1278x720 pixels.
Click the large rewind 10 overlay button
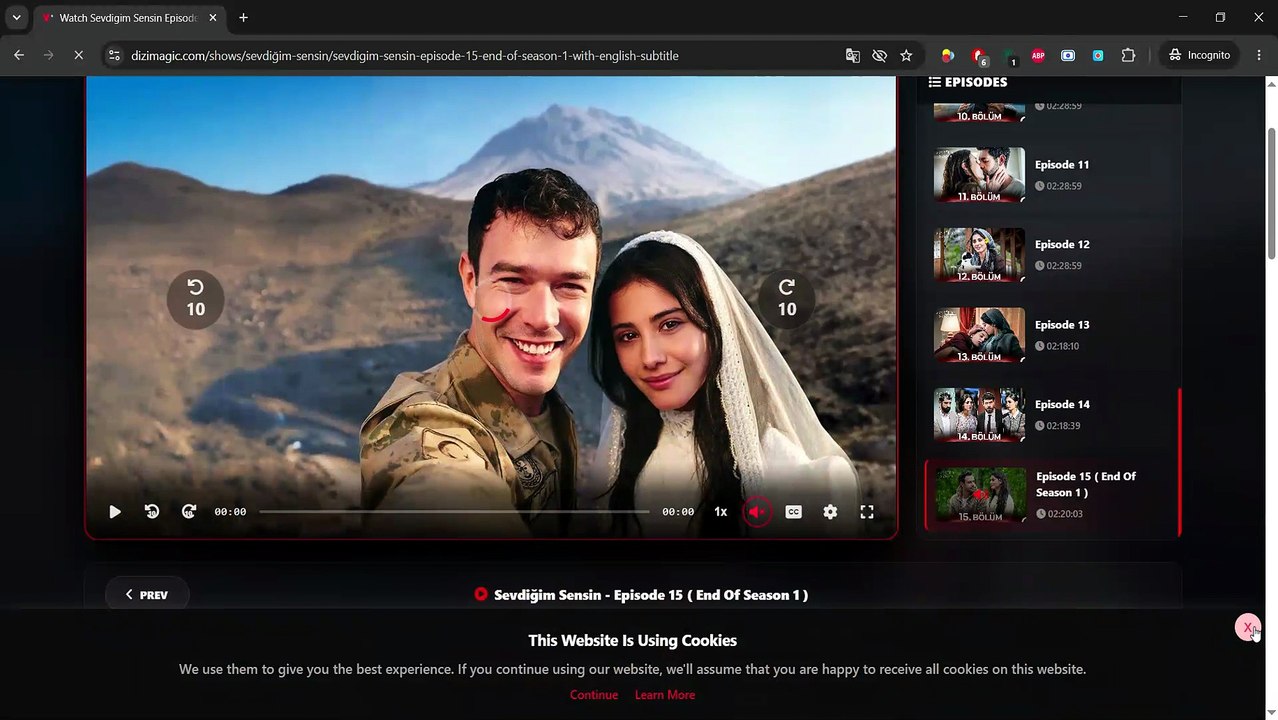pyautogui.click(x=196, y=299)
